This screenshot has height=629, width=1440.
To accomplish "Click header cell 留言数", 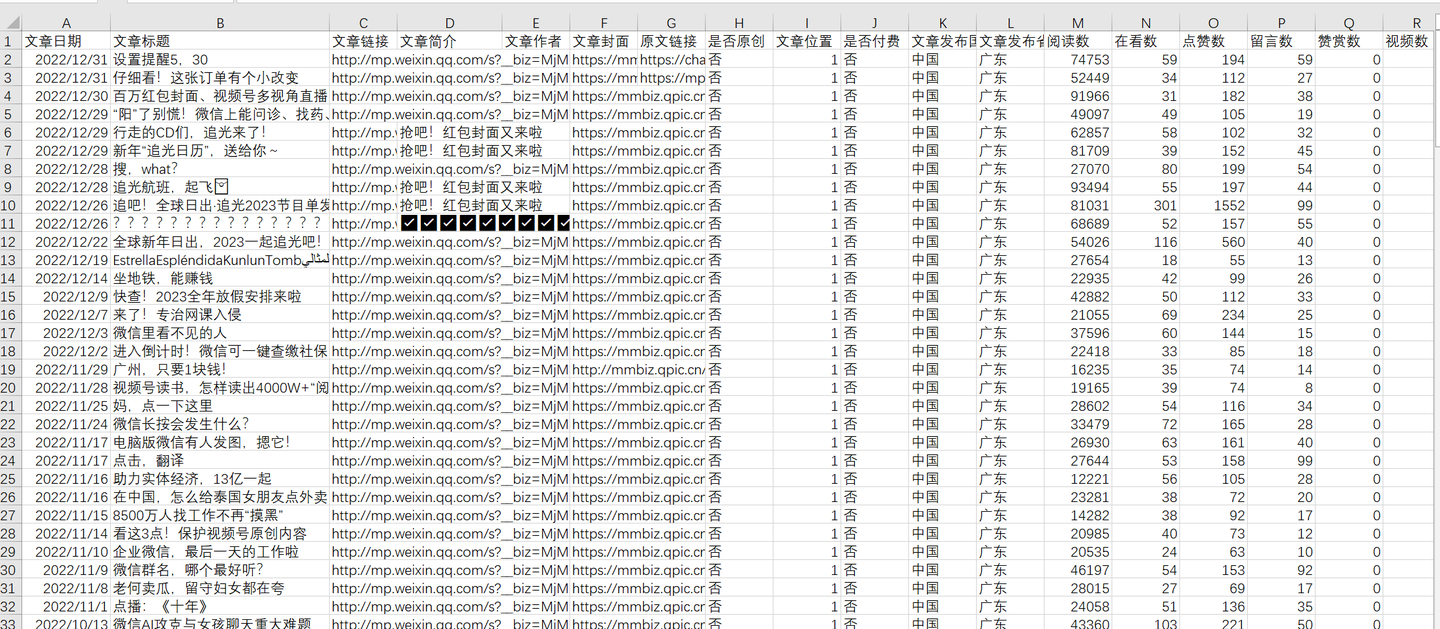I will 1281,41.
